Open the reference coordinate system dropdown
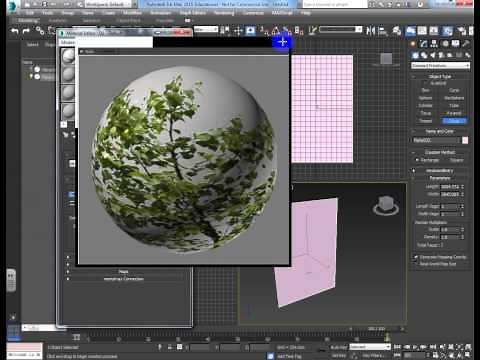The height and width of the screenshot is (360, 480). (x=206, y=29)
